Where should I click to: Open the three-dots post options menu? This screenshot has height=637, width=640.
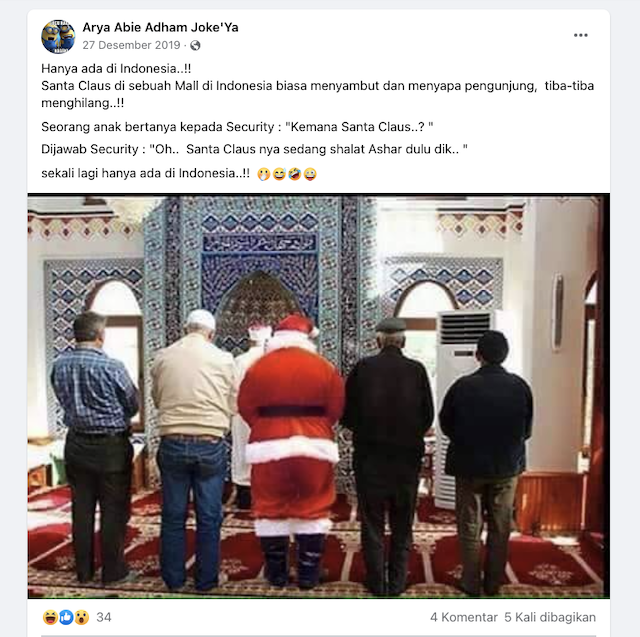(580, 36)
